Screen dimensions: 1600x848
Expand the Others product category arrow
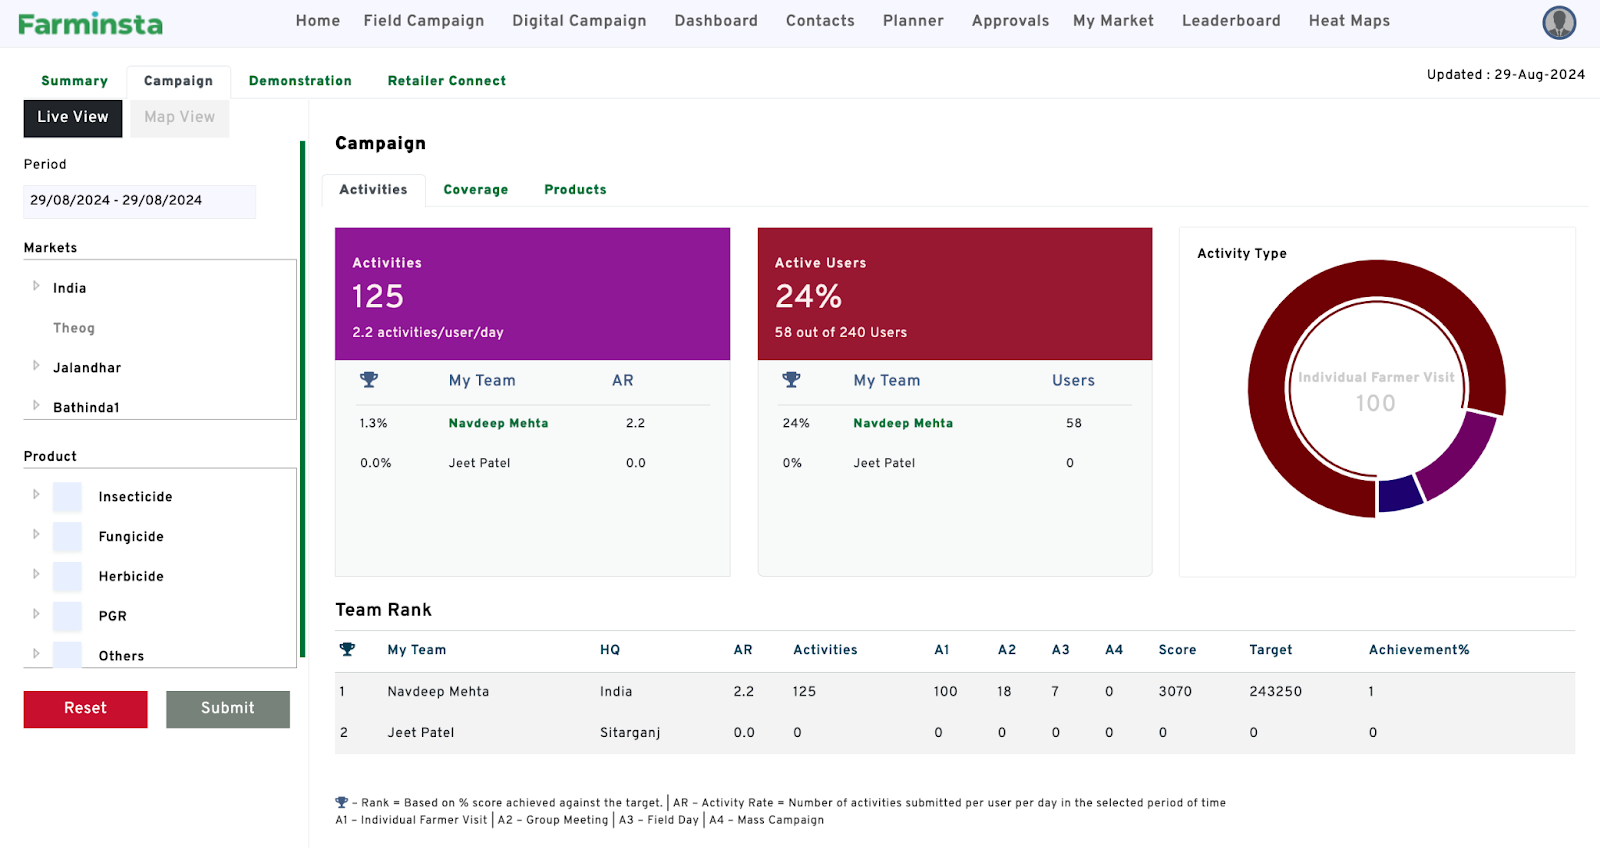[x=36, y=654]
